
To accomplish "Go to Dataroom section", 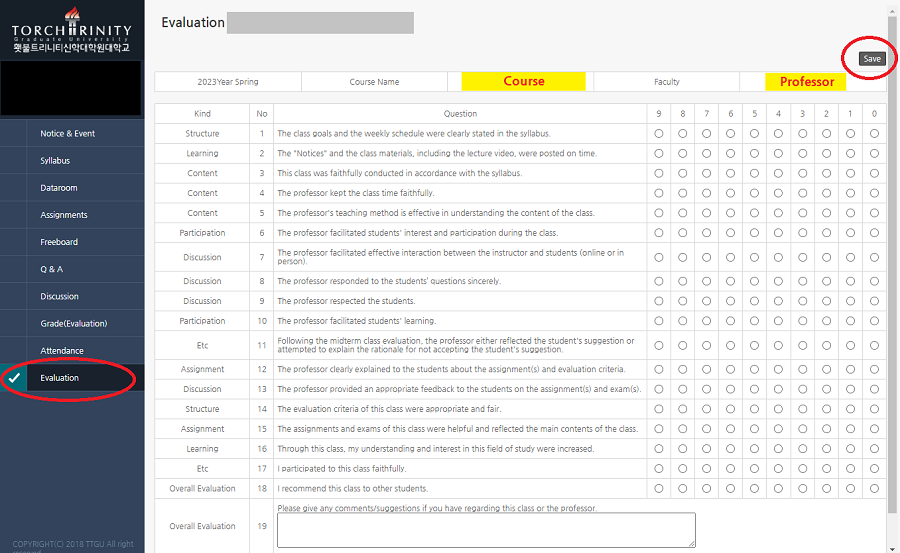I will [59, 188].
